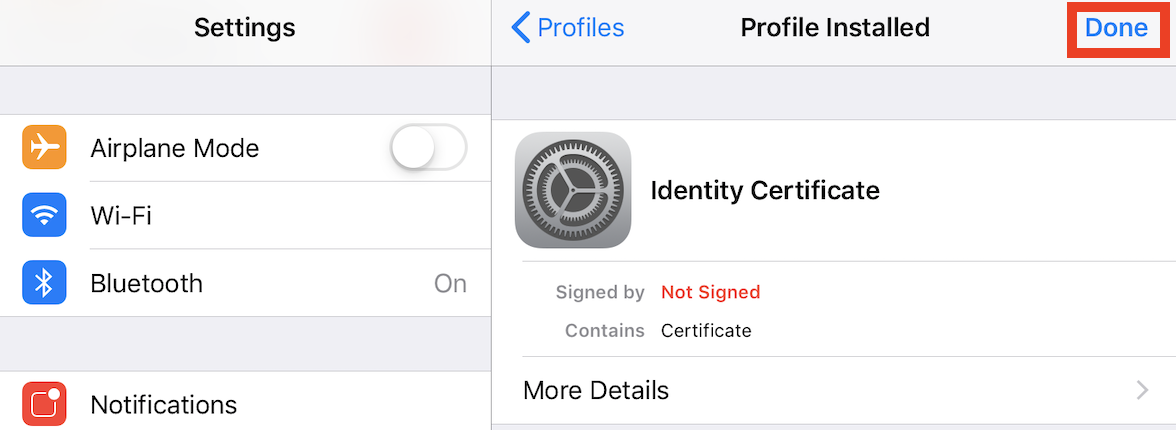Toggle the Airplane Mode switch
The image size is (1176, 430).
[429, 147]
